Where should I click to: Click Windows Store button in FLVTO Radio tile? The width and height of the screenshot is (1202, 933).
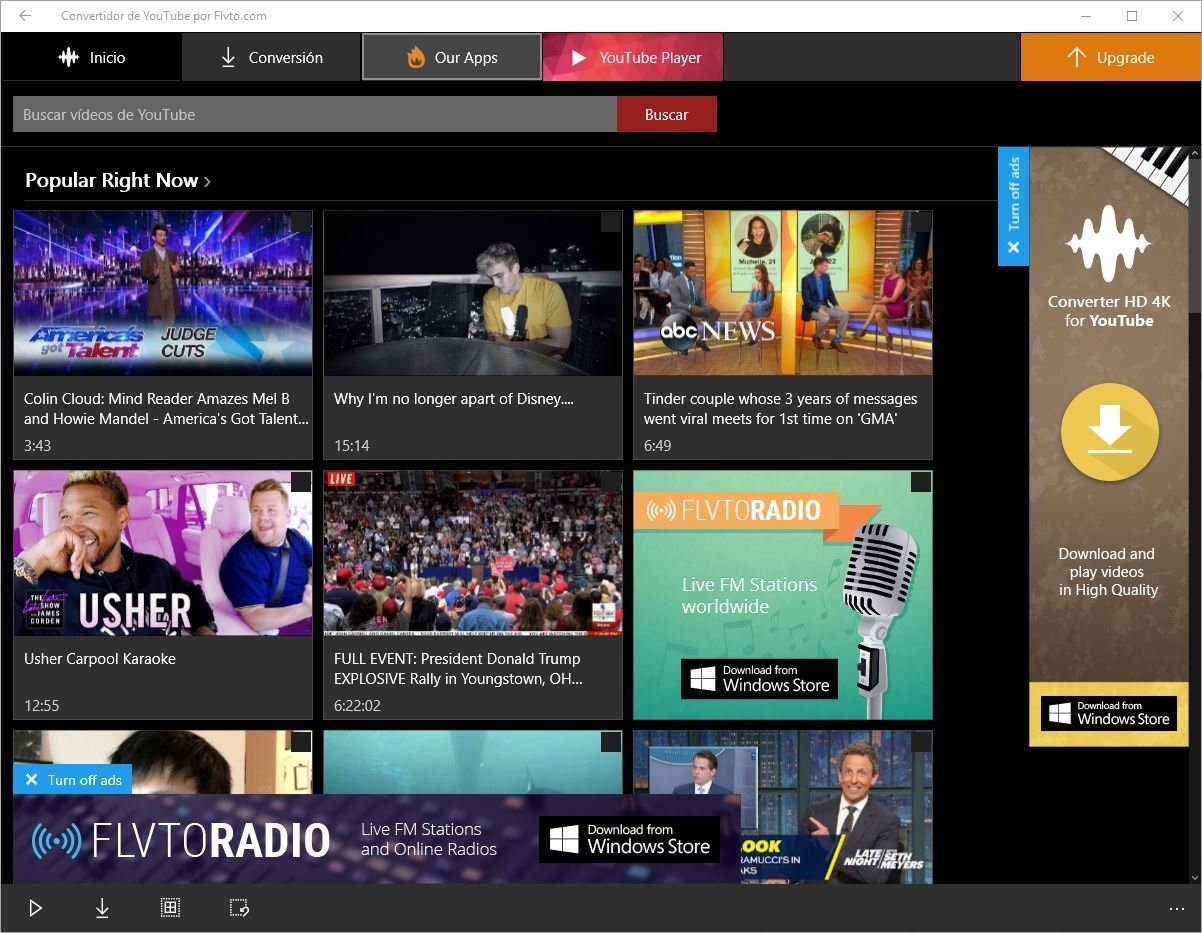point(760,679)
